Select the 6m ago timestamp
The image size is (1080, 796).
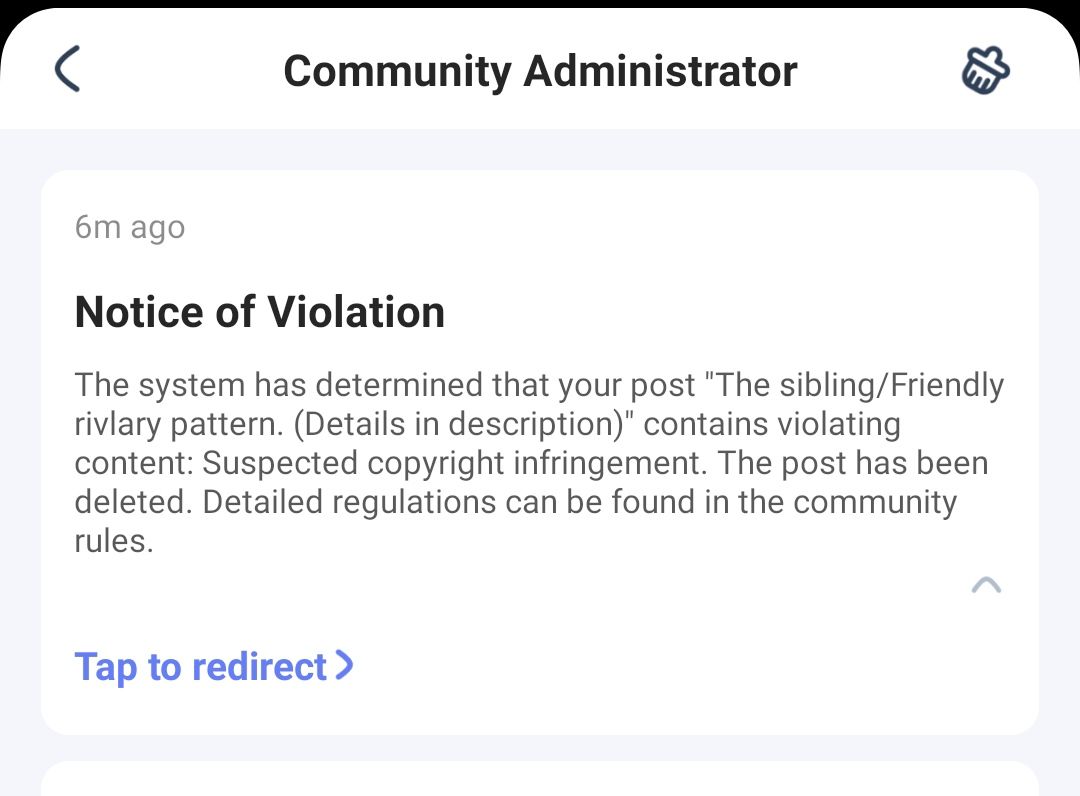(x=129, y=226)
